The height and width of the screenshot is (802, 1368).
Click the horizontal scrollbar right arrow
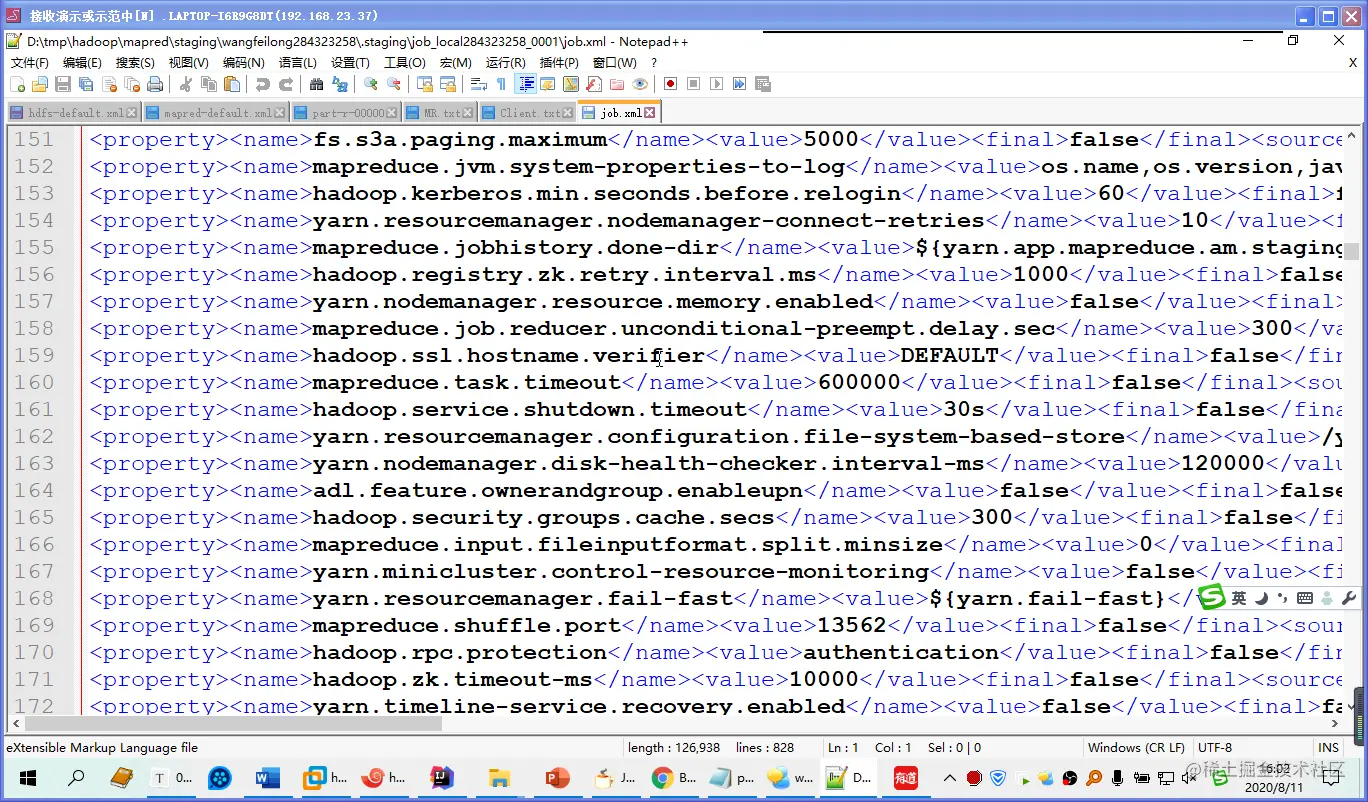point(1336,724)
